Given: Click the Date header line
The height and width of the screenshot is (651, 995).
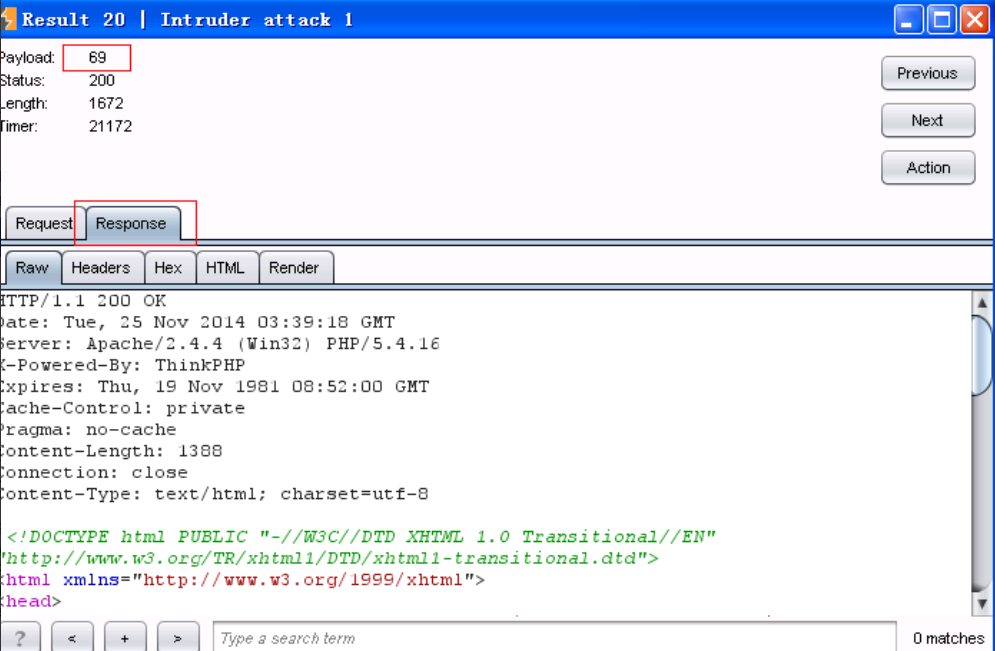Looking at the screenshot, I should 197,322.
